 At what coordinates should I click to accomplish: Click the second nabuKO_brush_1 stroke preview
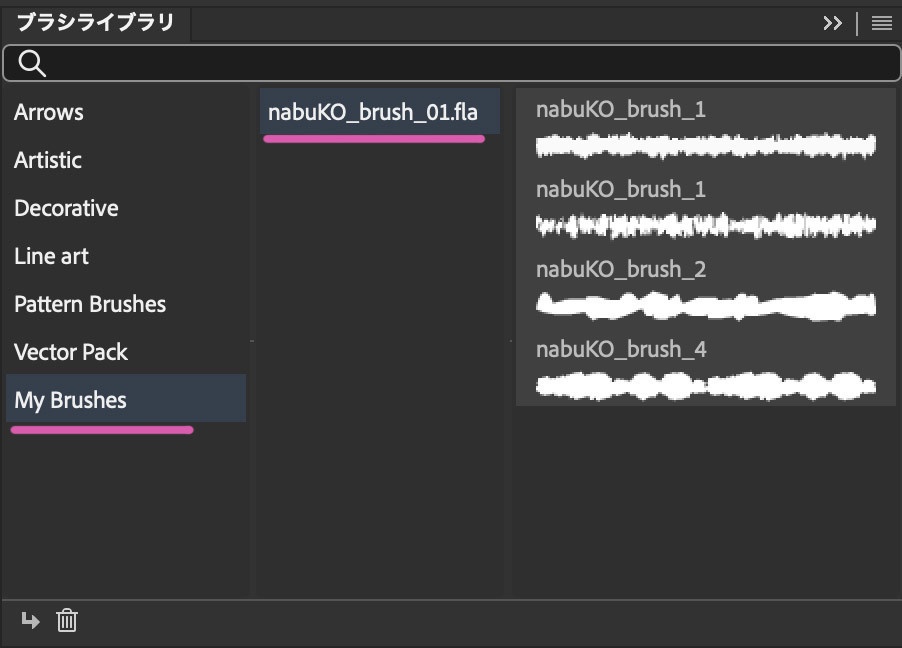[x=705, y=225]
